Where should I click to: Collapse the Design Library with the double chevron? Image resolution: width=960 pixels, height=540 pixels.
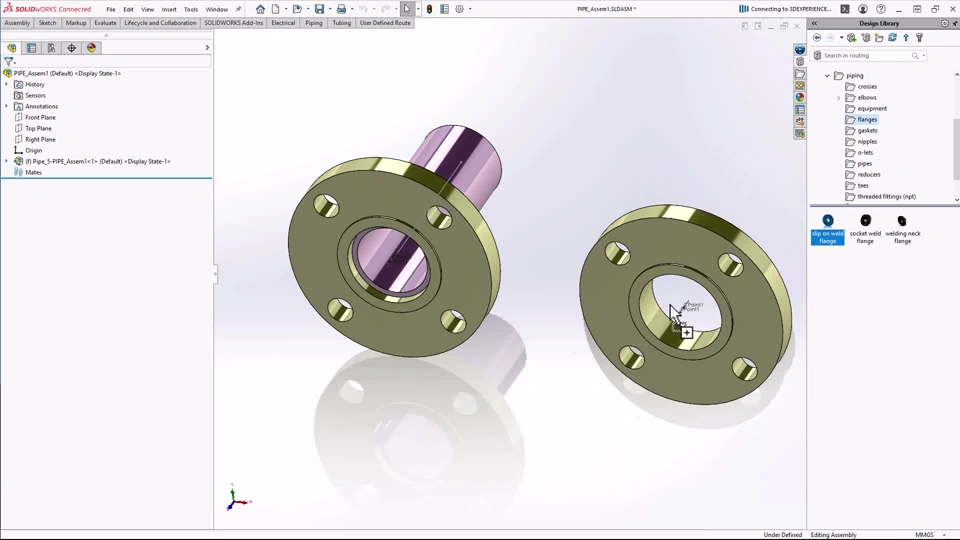[814, 23]
